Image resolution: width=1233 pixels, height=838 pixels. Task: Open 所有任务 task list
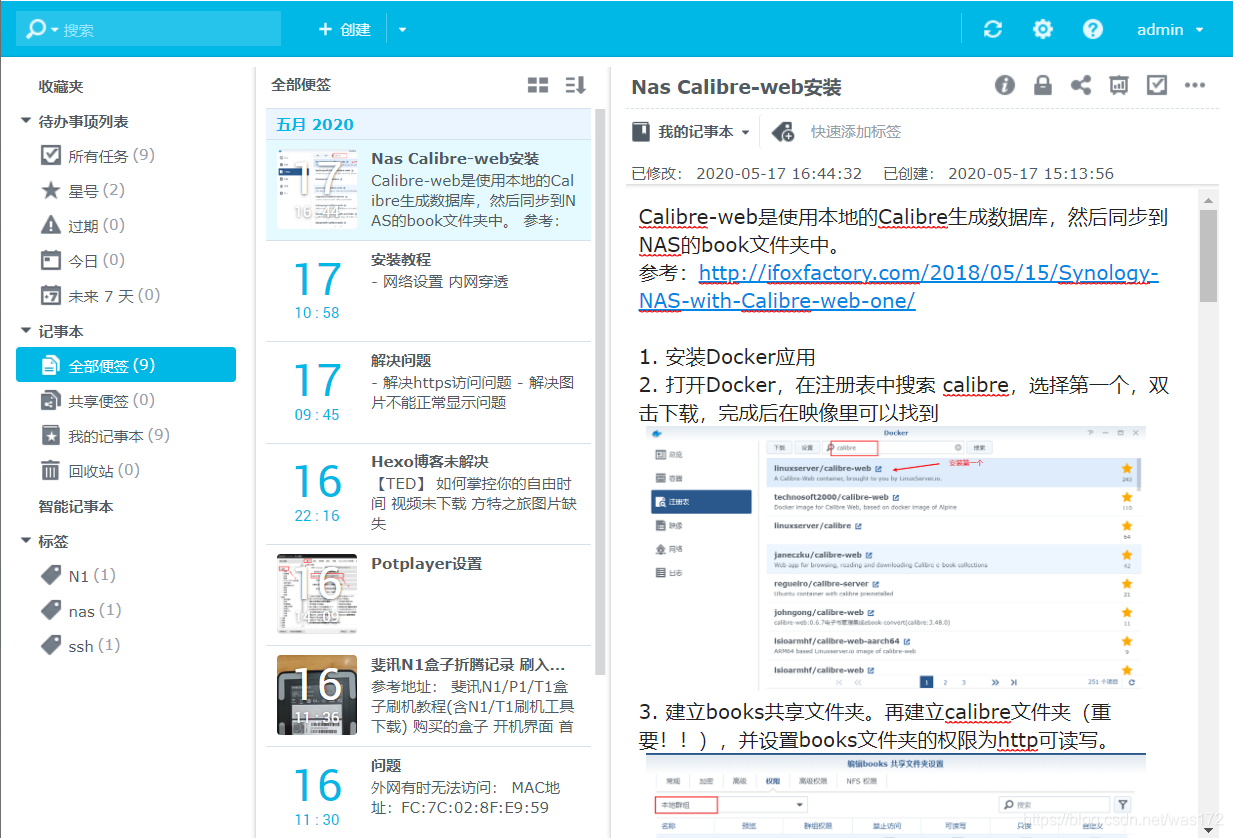98,156
